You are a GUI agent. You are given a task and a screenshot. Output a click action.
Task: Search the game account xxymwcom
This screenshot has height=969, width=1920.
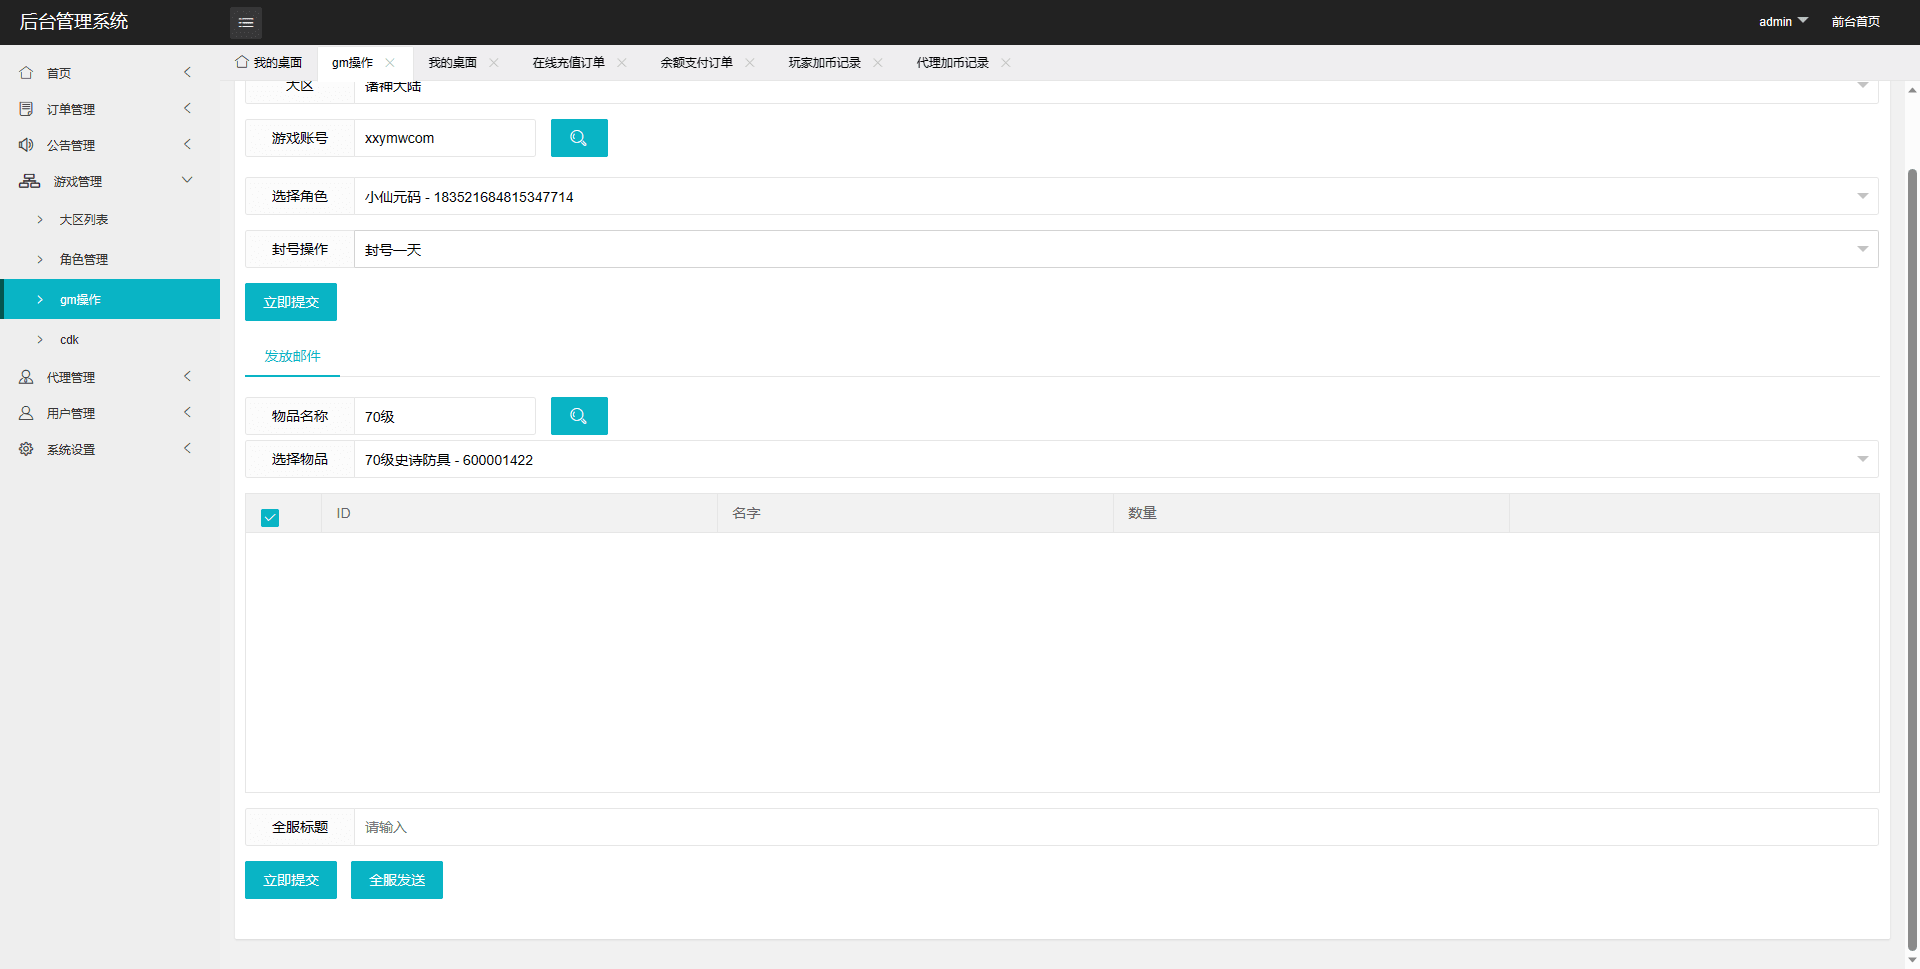pyautogui.click(x=579, y=138)
